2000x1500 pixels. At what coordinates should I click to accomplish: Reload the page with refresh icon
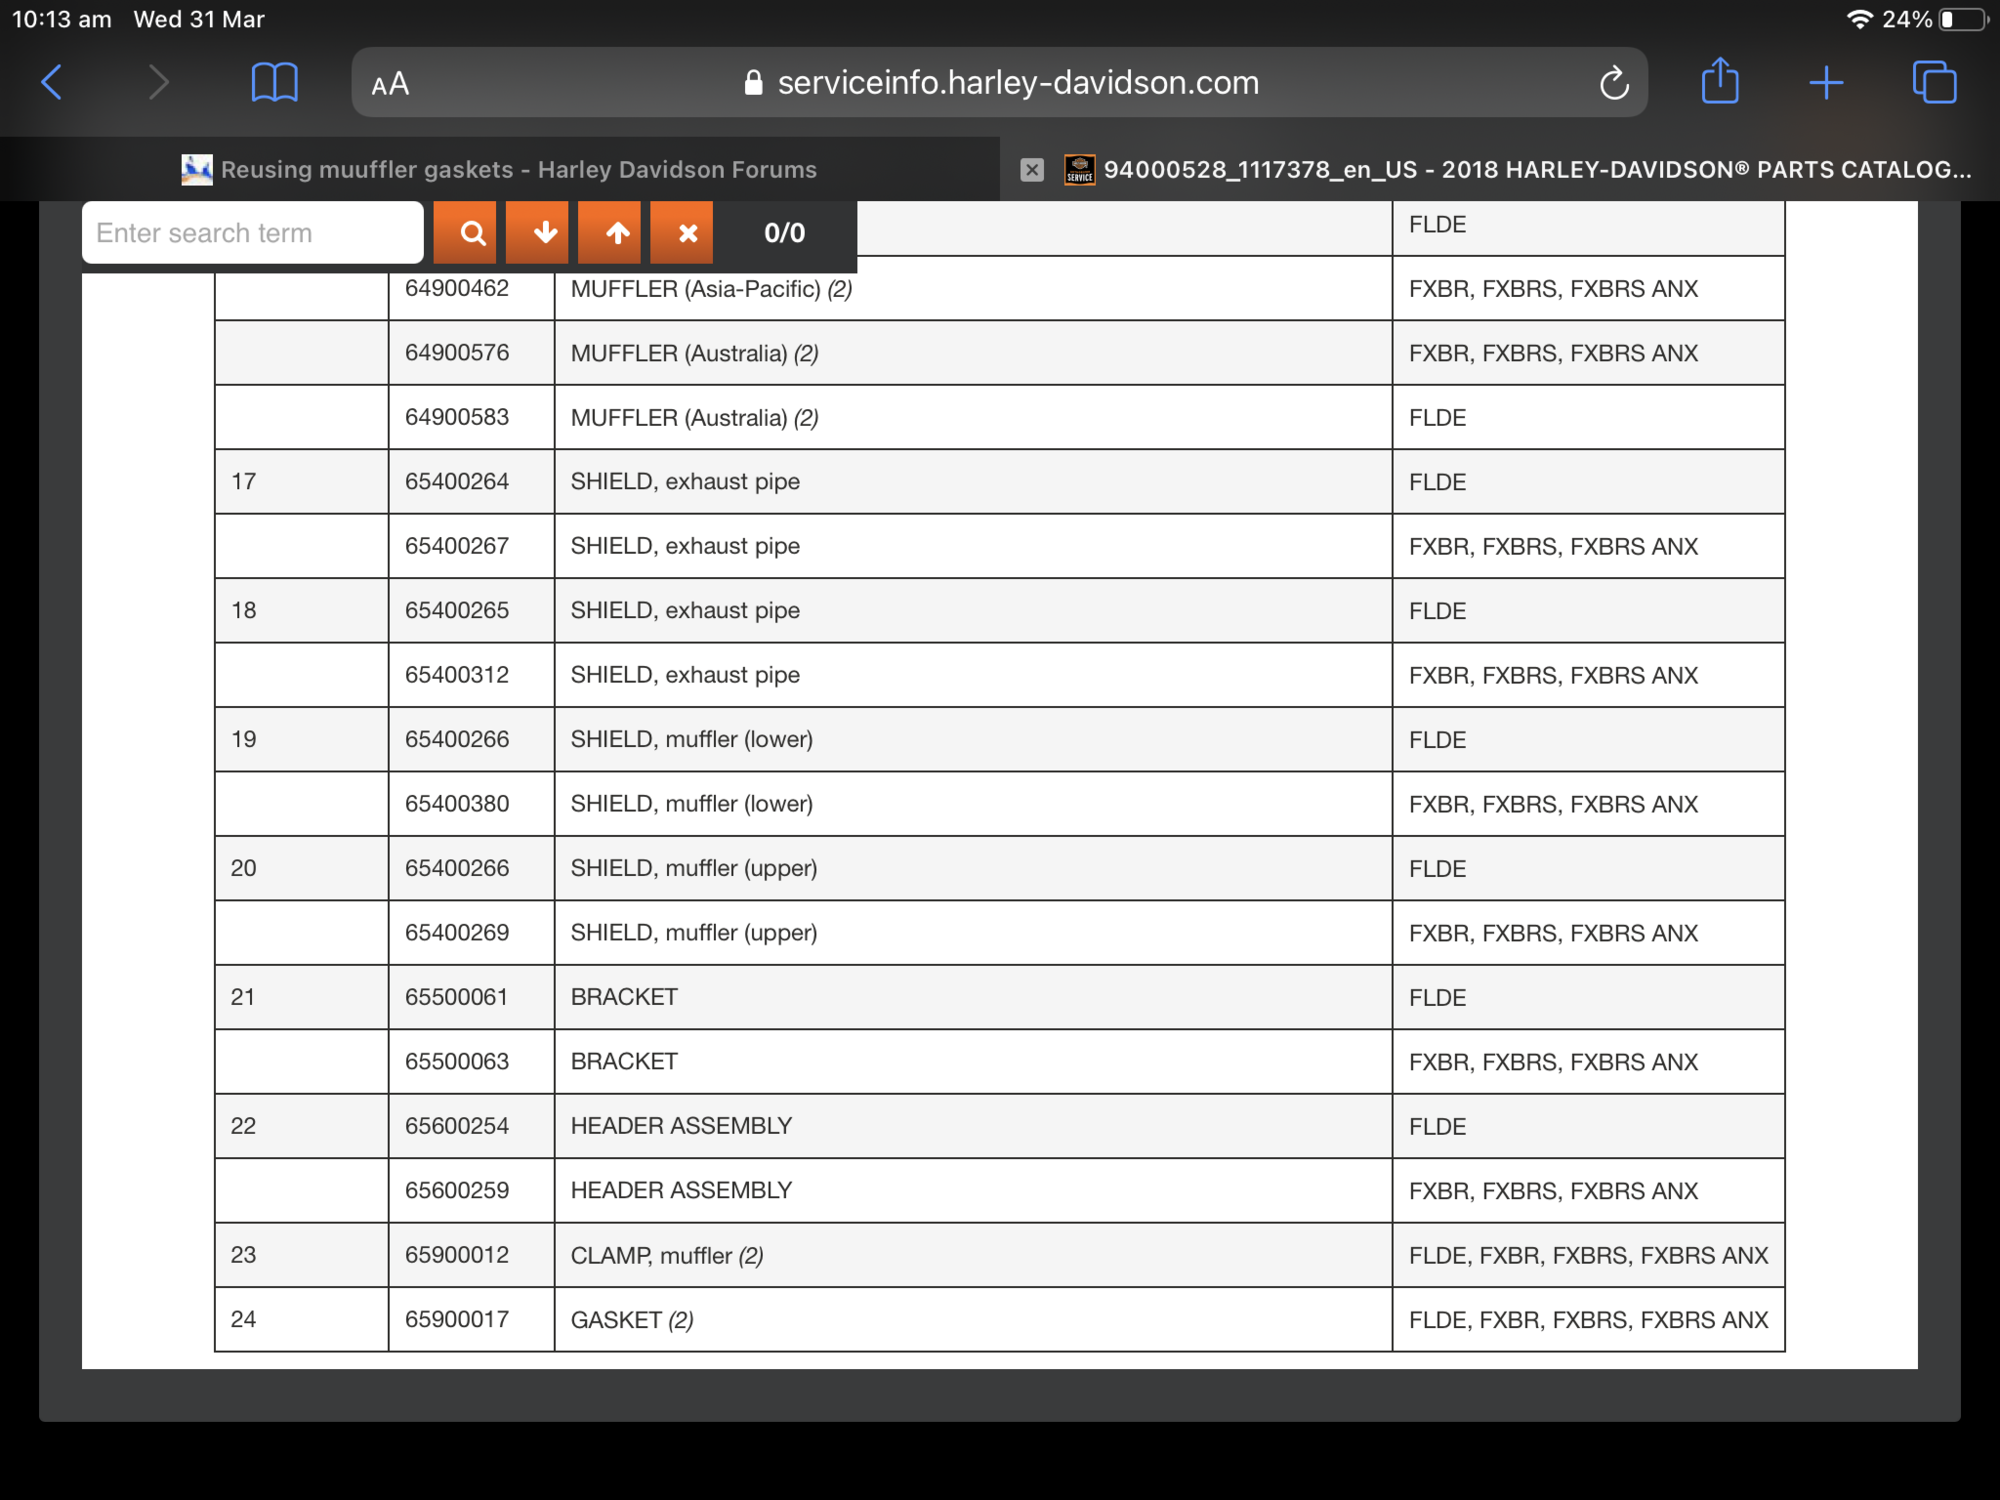1613,83
